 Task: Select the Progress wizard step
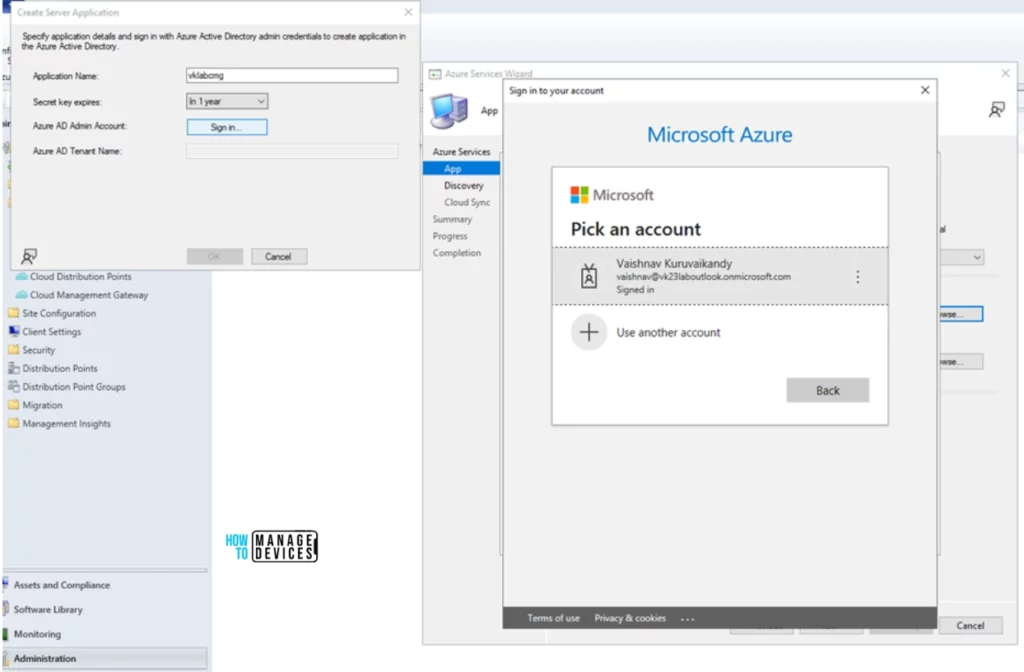coord(450,236)
